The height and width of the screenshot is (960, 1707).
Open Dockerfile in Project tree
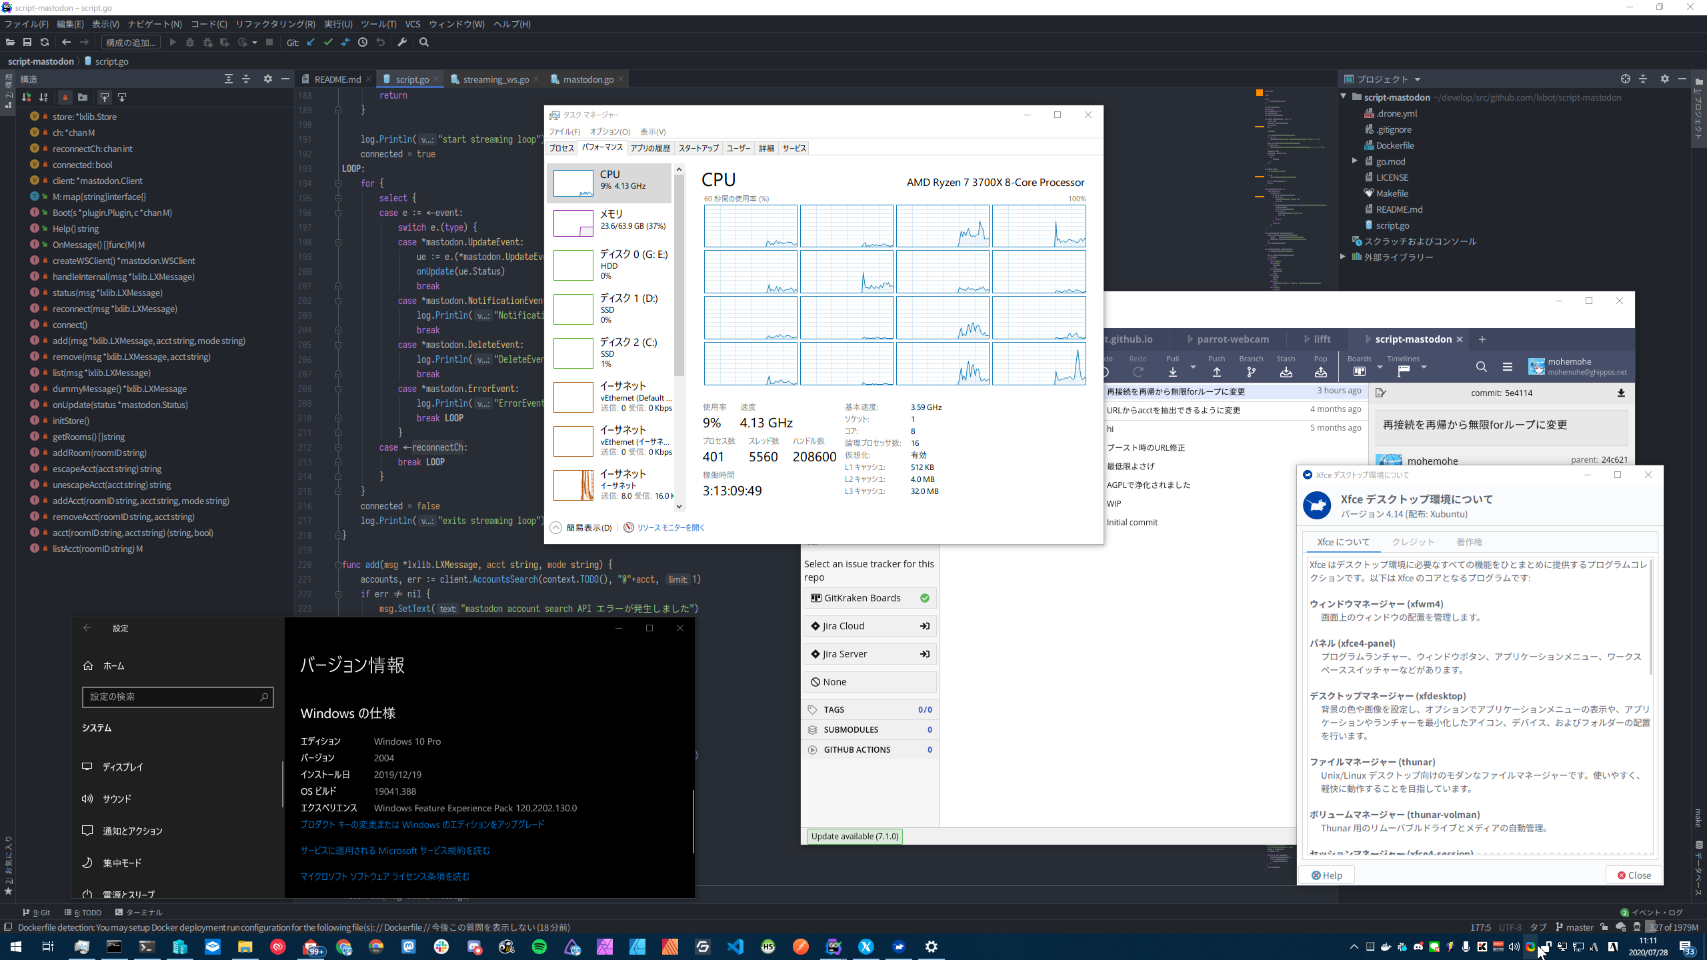[x=1394, y=145]
